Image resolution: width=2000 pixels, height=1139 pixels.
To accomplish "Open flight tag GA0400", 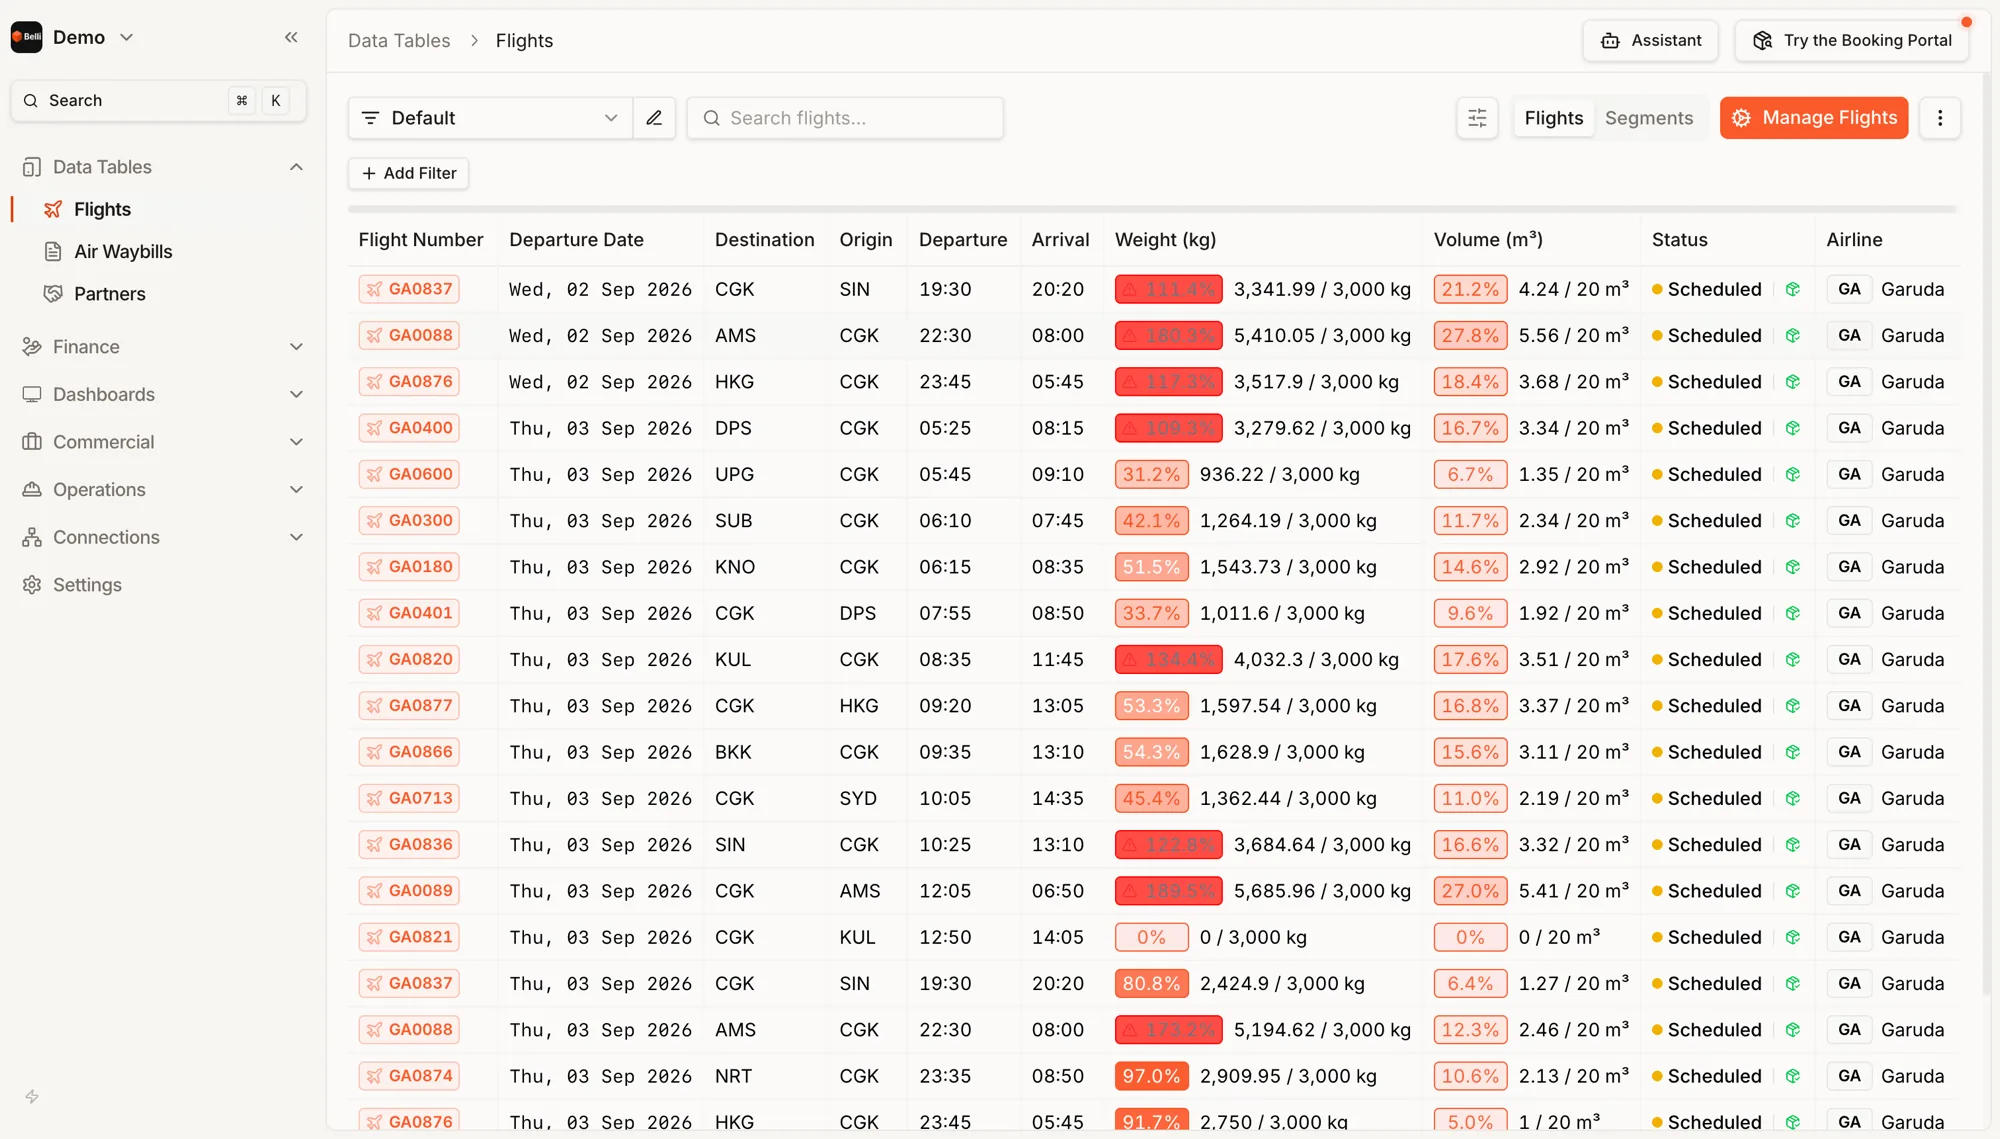I will tap(409, 428).
